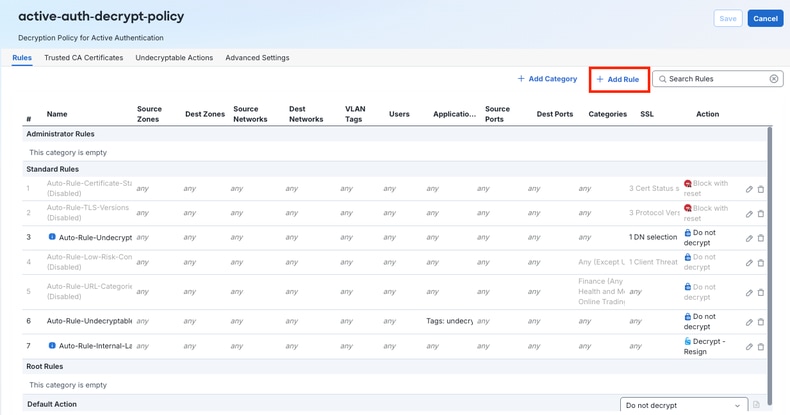Screen dimensions: 790x415
Task: Click the Users column header
Action: pos(399,114)
